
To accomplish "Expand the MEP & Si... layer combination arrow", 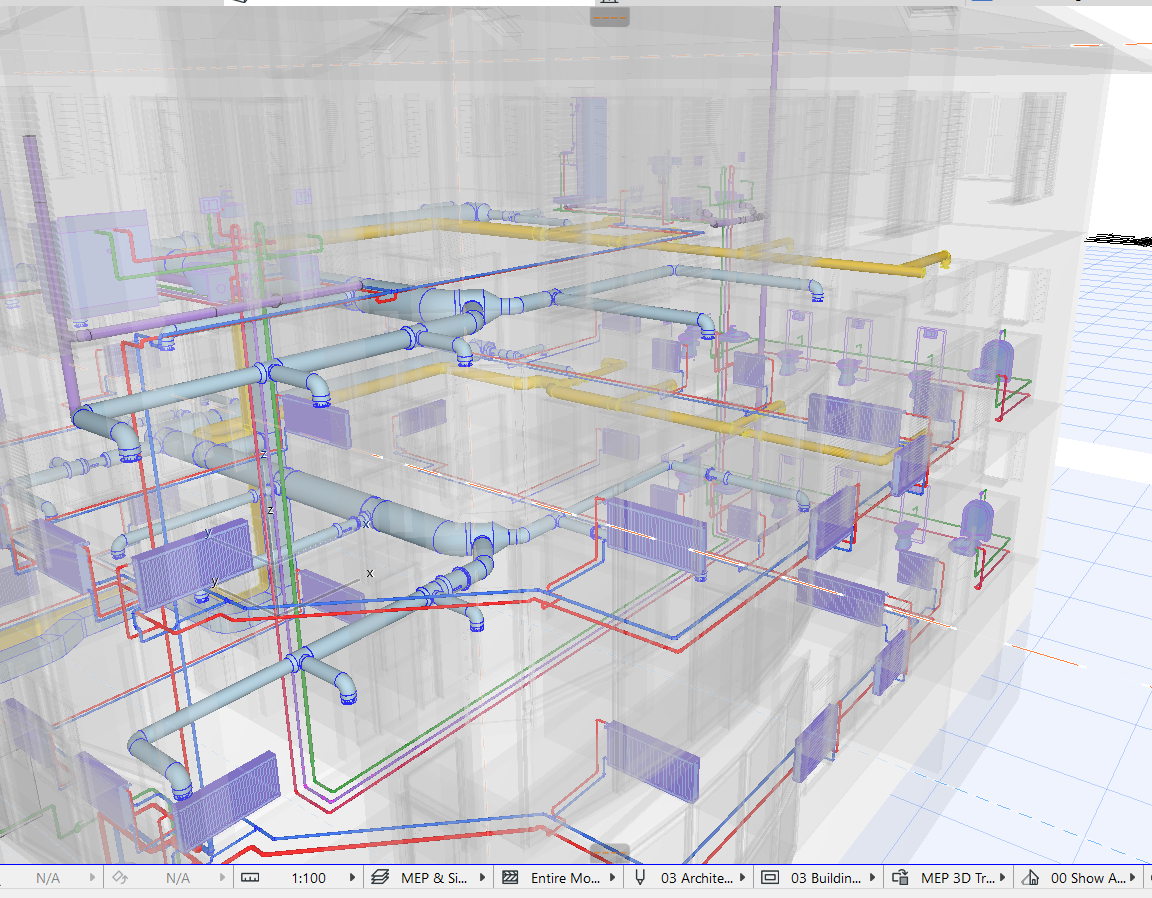I will (482, 877).
